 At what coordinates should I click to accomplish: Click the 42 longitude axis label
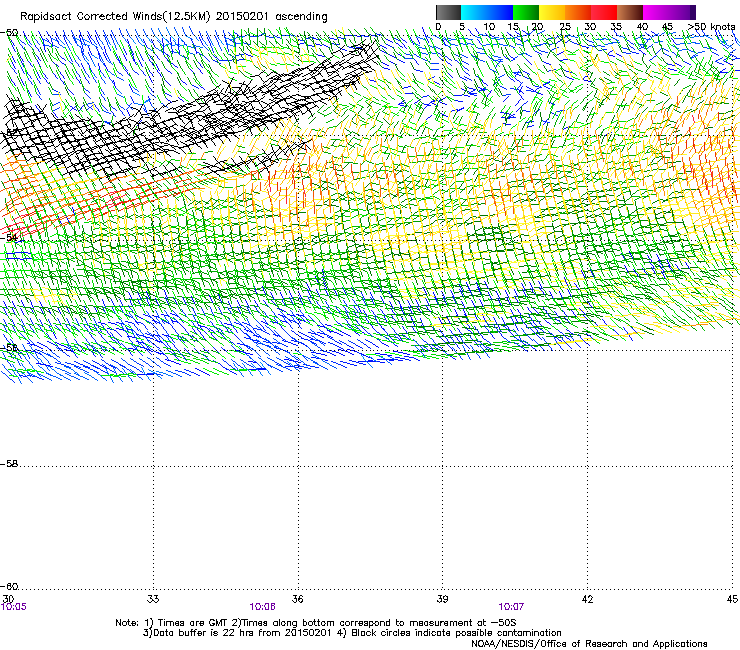(587, 599)
